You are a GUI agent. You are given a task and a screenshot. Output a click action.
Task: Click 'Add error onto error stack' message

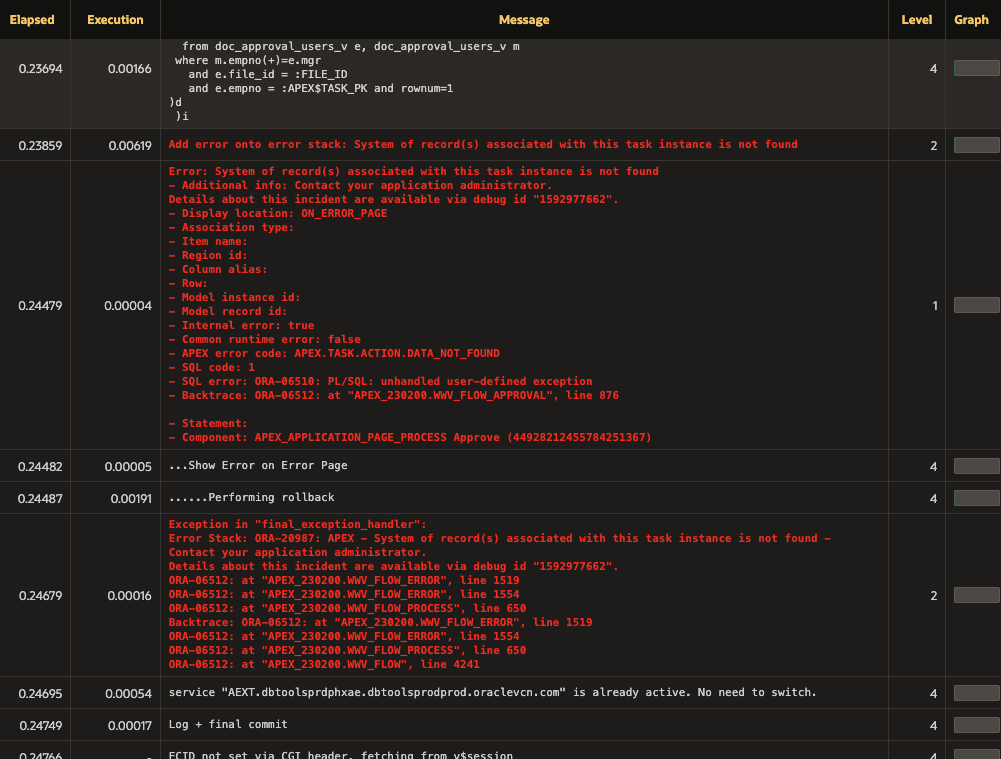tap(483, 144)
